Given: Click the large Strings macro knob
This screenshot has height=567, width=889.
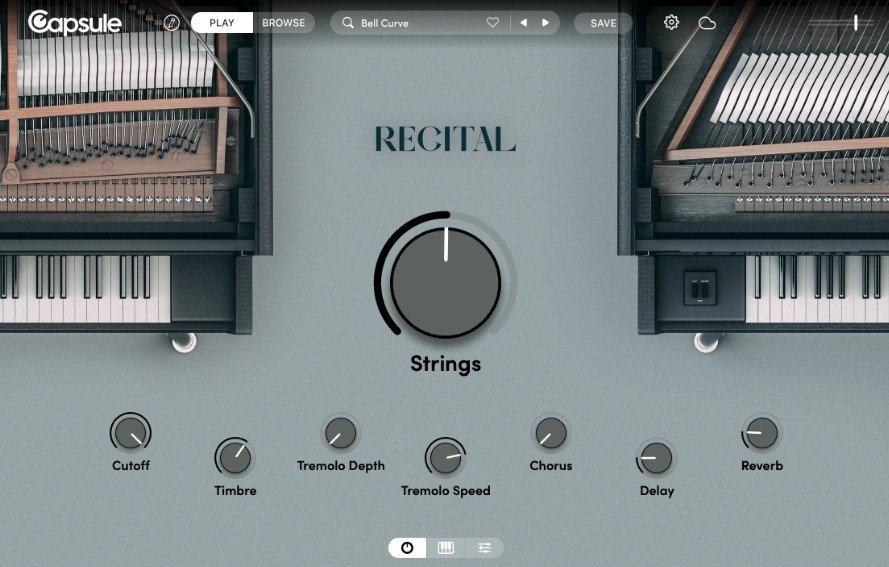Looking at the screenshot, I should pyautogui.click(x=445, y=282).
